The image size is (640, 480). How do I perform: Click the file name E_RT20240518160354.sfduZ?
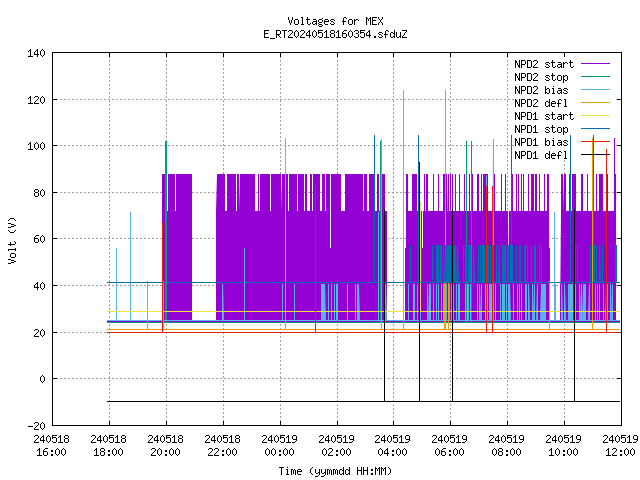pyautogui.click(x=335, y=34)
